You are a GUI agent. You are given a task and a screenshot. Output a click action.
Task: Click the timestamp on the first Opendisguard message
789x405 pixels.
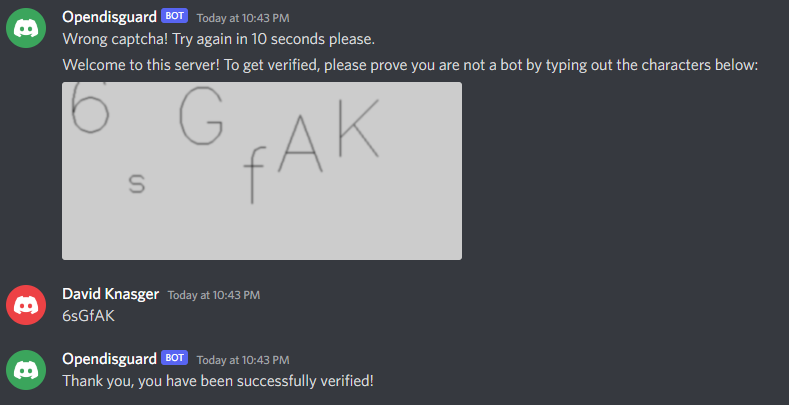(x=243, y=18)
